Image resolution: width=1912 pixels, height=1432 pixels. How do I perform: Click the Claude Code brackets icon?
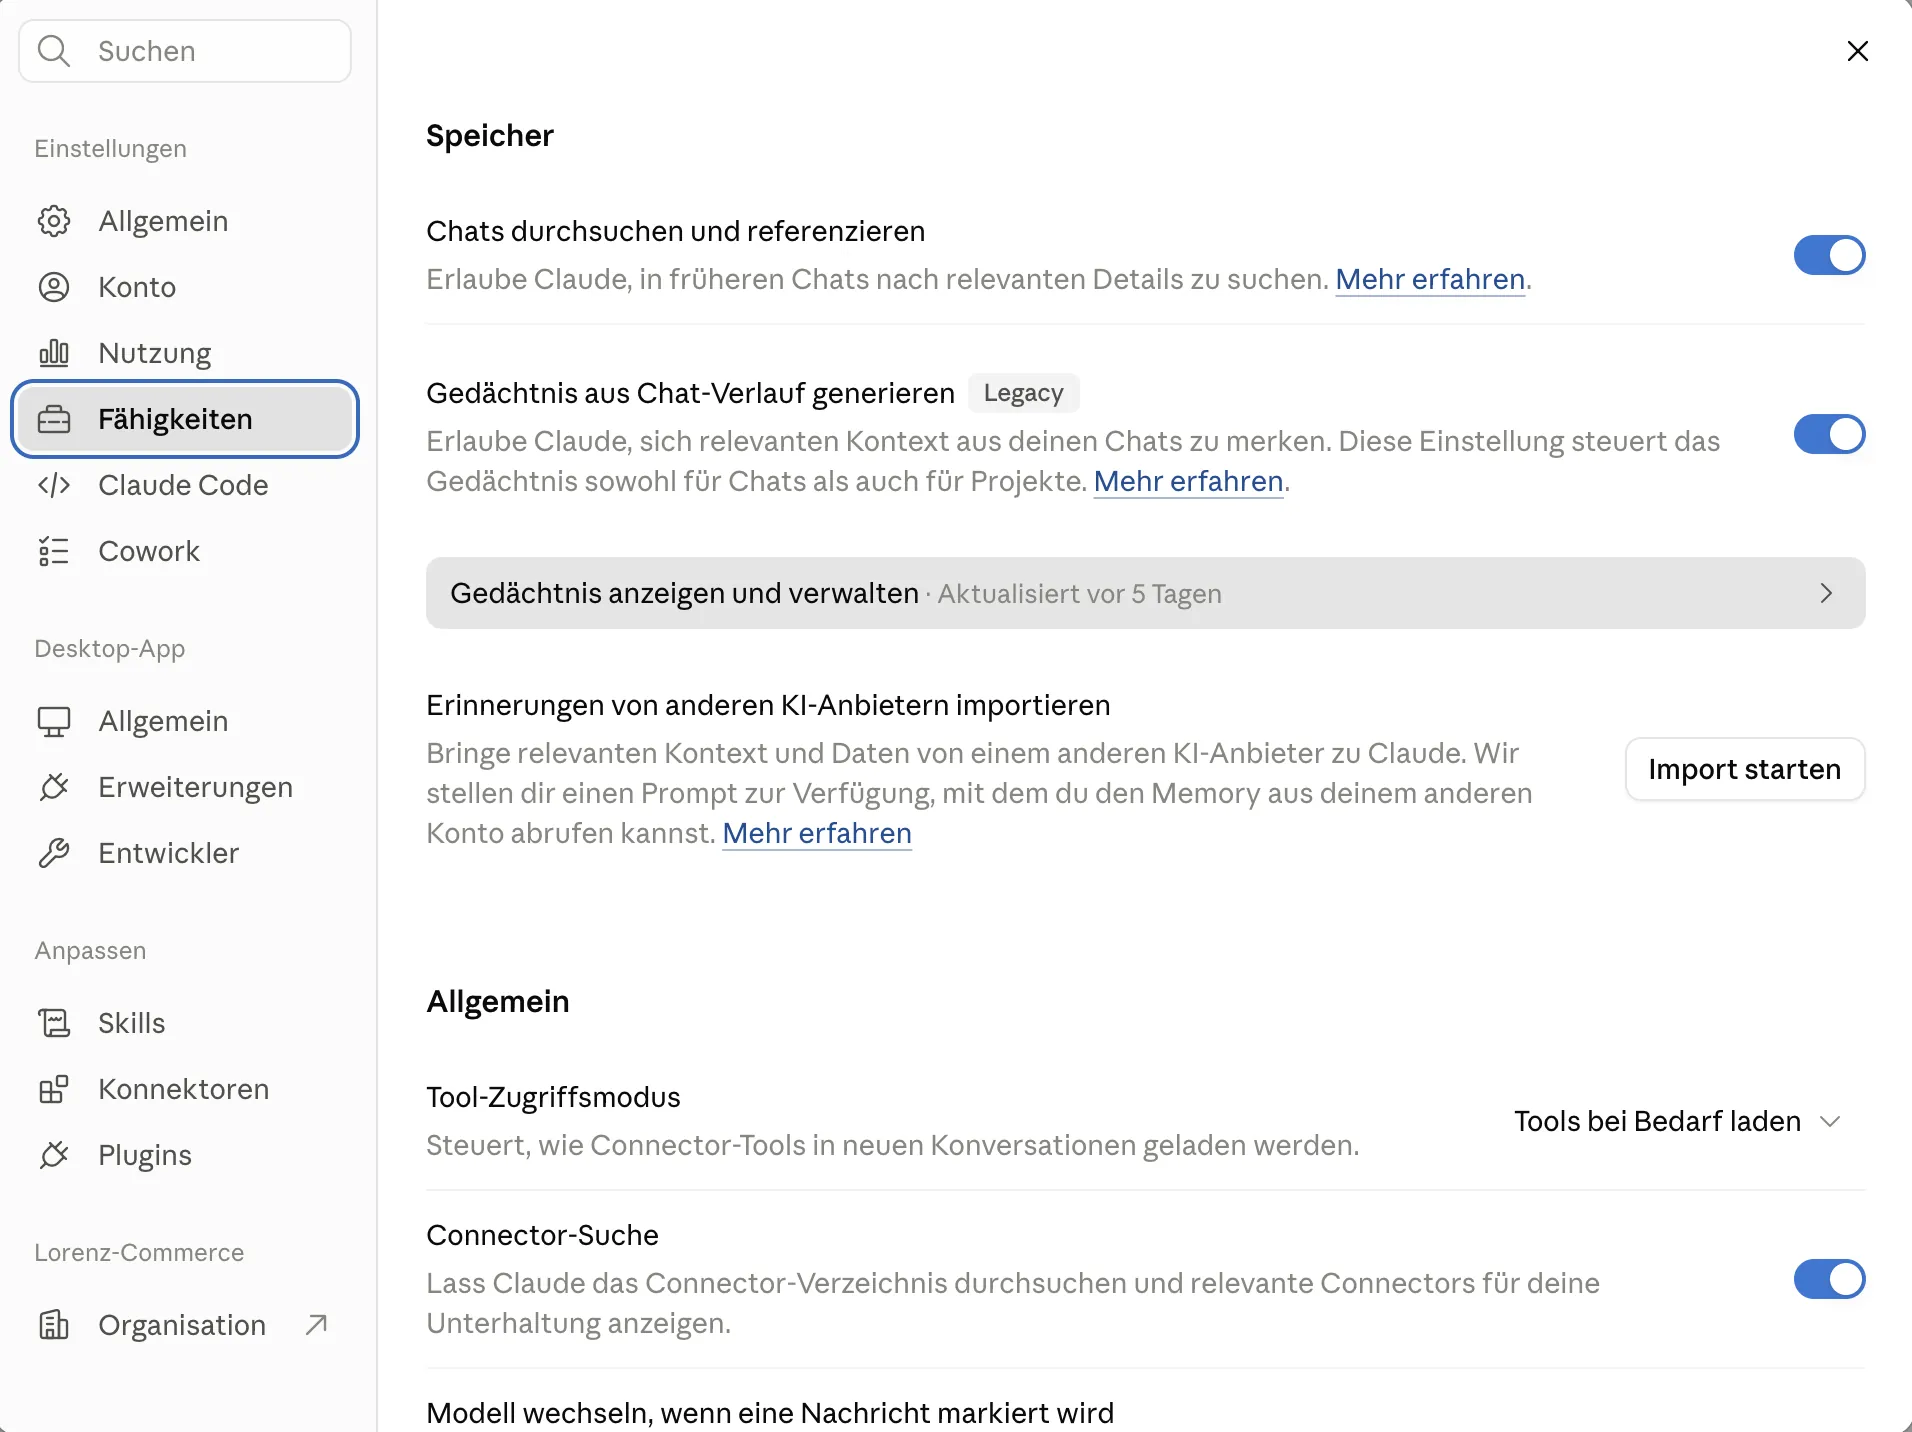tap(54, 485)
